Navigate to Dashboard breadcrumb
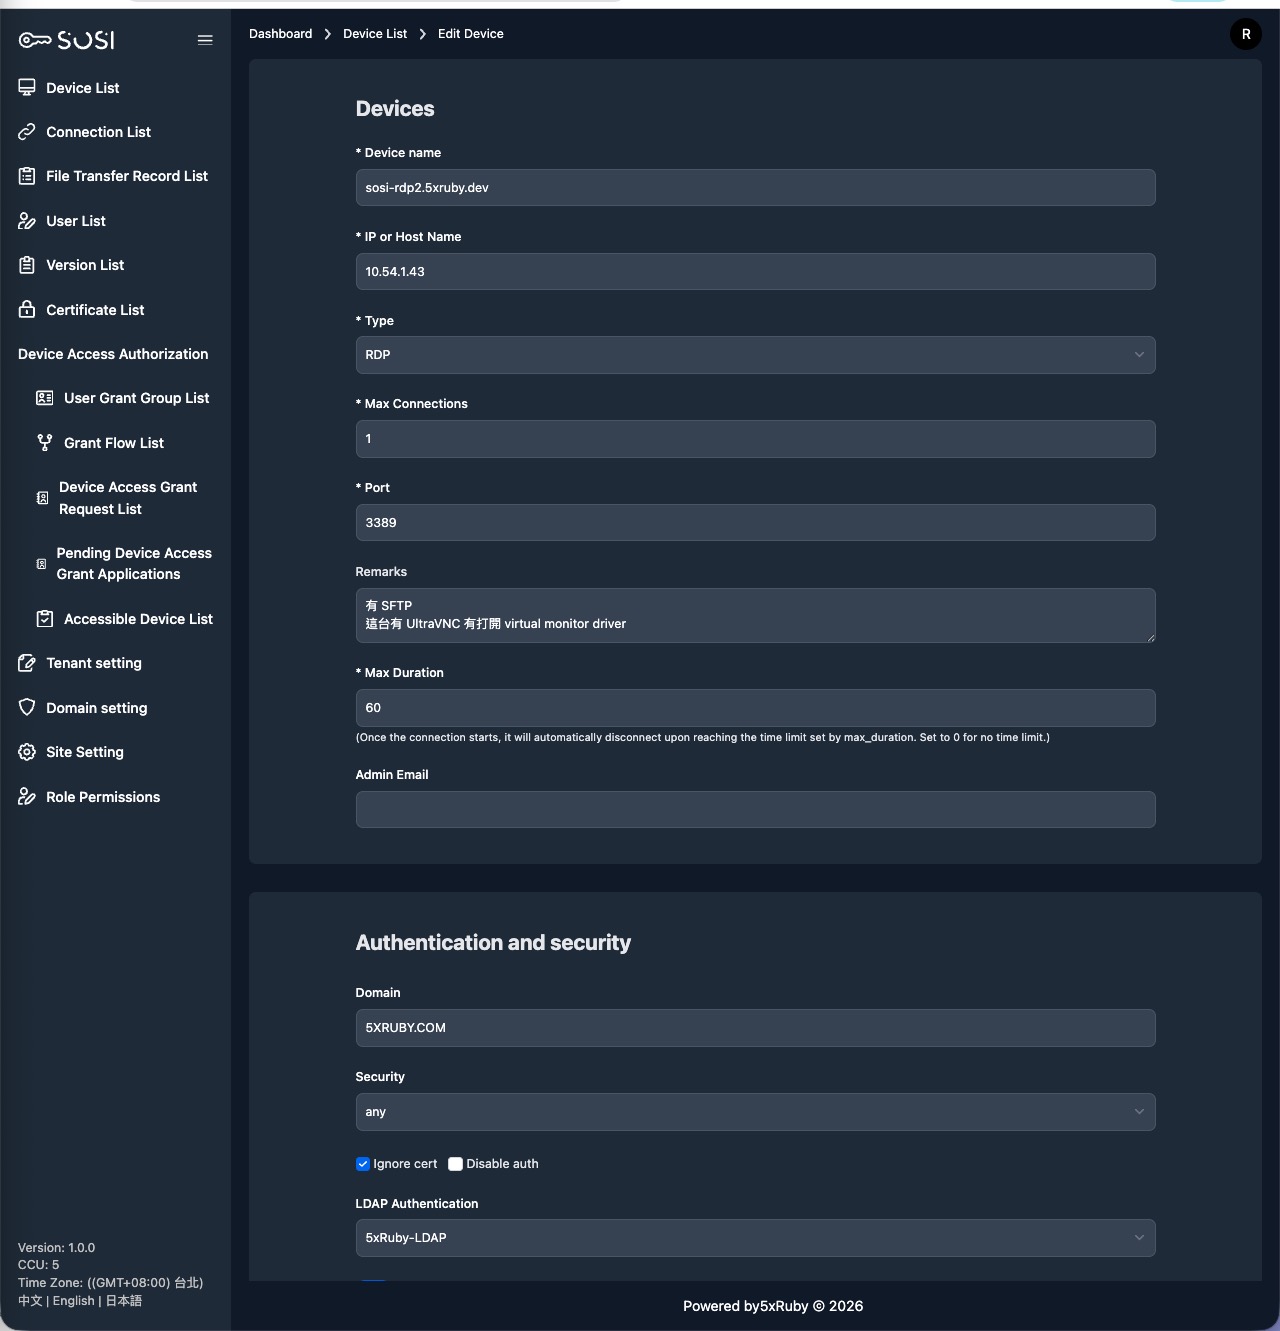 coord(280,34)
